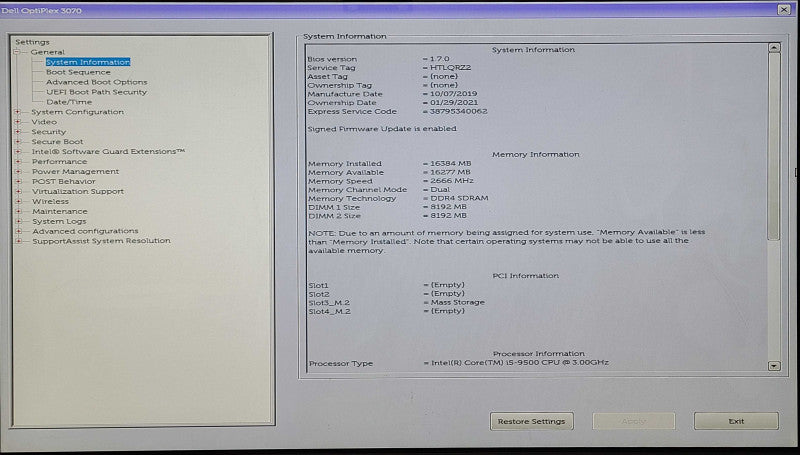This screenshot has width=800, height=455.
Task: Select the POST Behavior label
Action: 64,182
